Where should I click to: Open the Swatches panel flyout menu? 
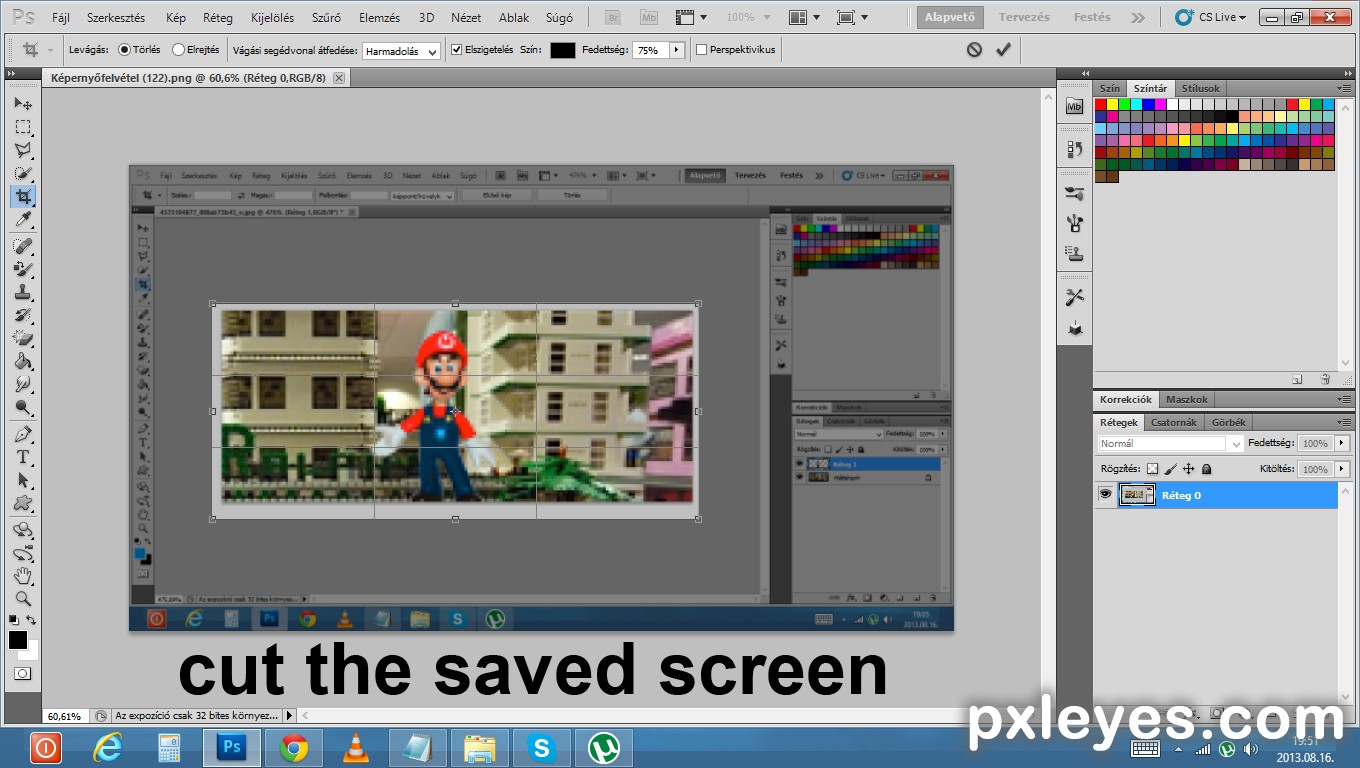point(1344,88)
